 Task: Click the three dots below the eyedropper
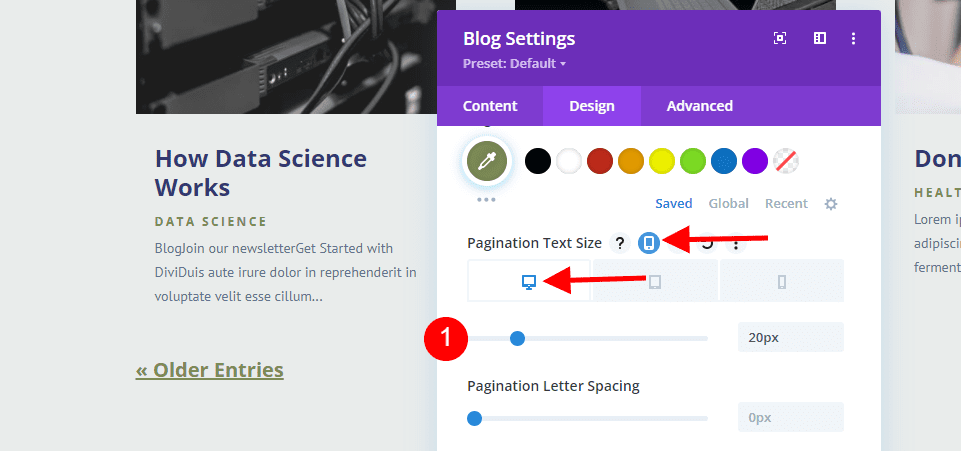click(x=486, y=199)
